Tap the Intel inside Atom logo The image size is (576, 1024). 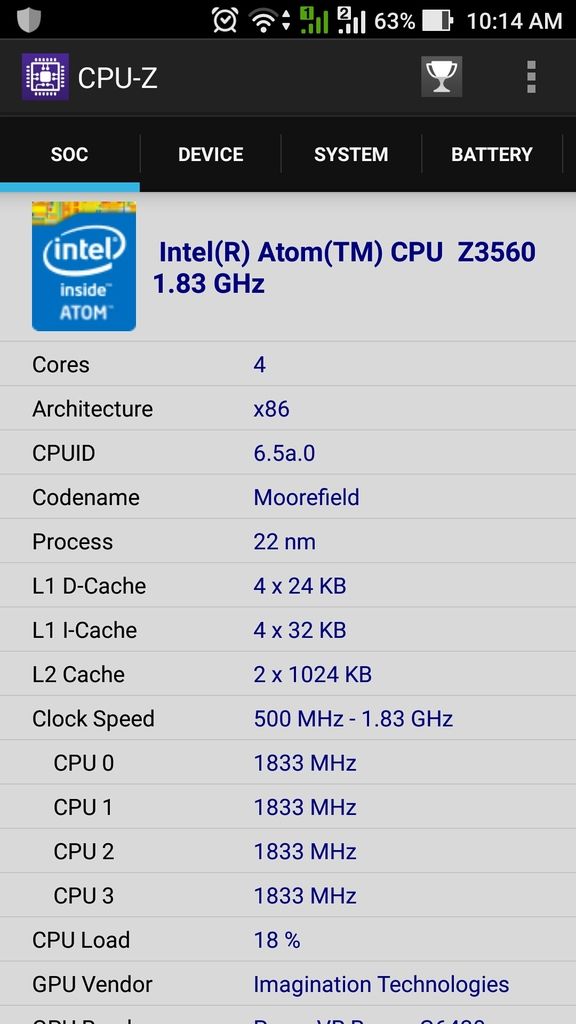coord(84,266)
